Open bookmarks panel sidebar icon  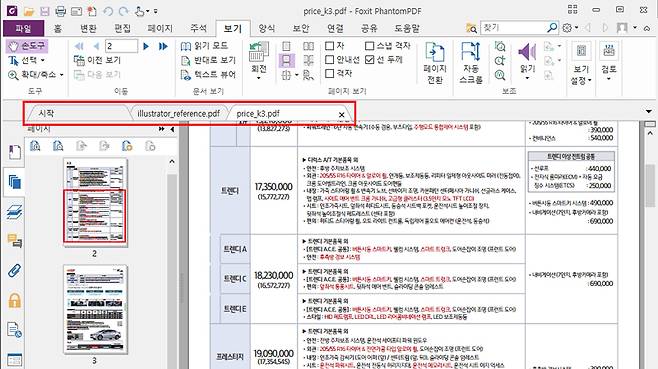point(14,152)
